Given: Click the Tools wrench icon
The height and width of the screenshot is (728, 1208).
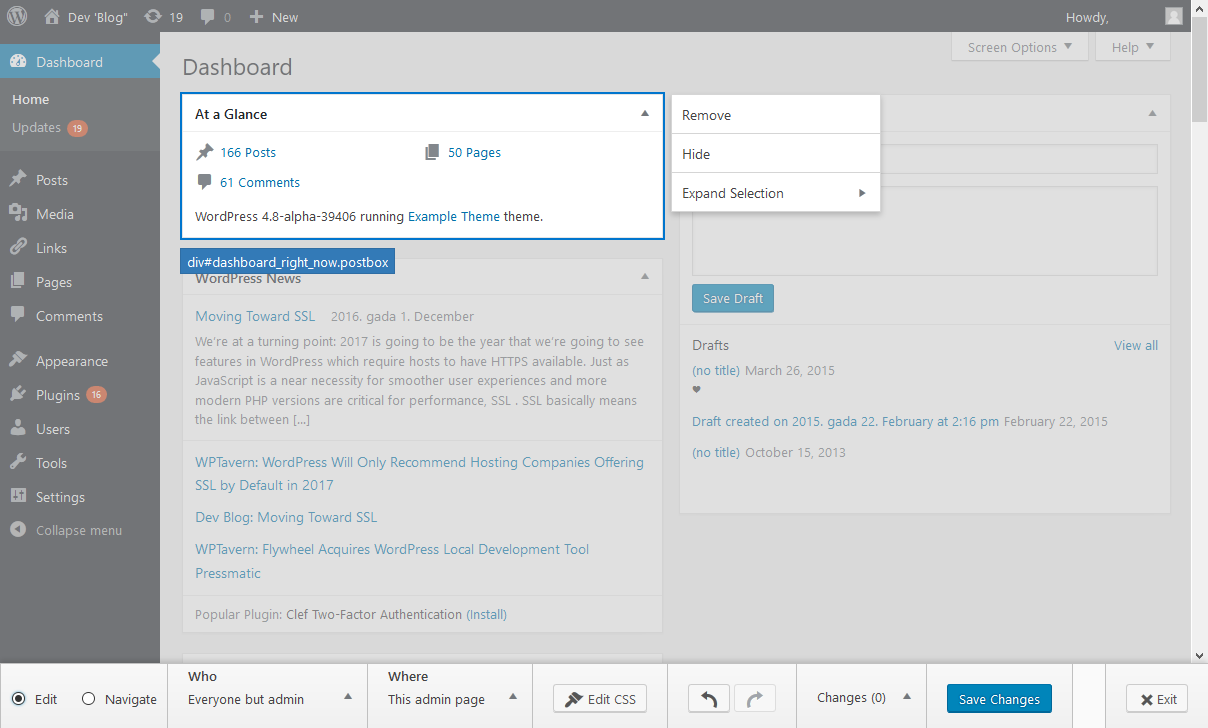Looking at the screenshot, I should (x=18, y=462).
